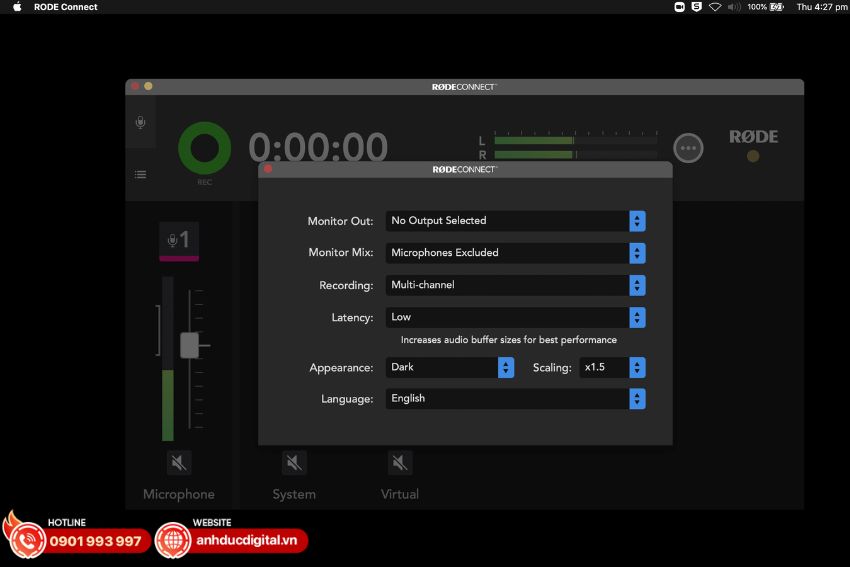Toggle mute on the System channel
850x567 pixels.
pos(293,462)
